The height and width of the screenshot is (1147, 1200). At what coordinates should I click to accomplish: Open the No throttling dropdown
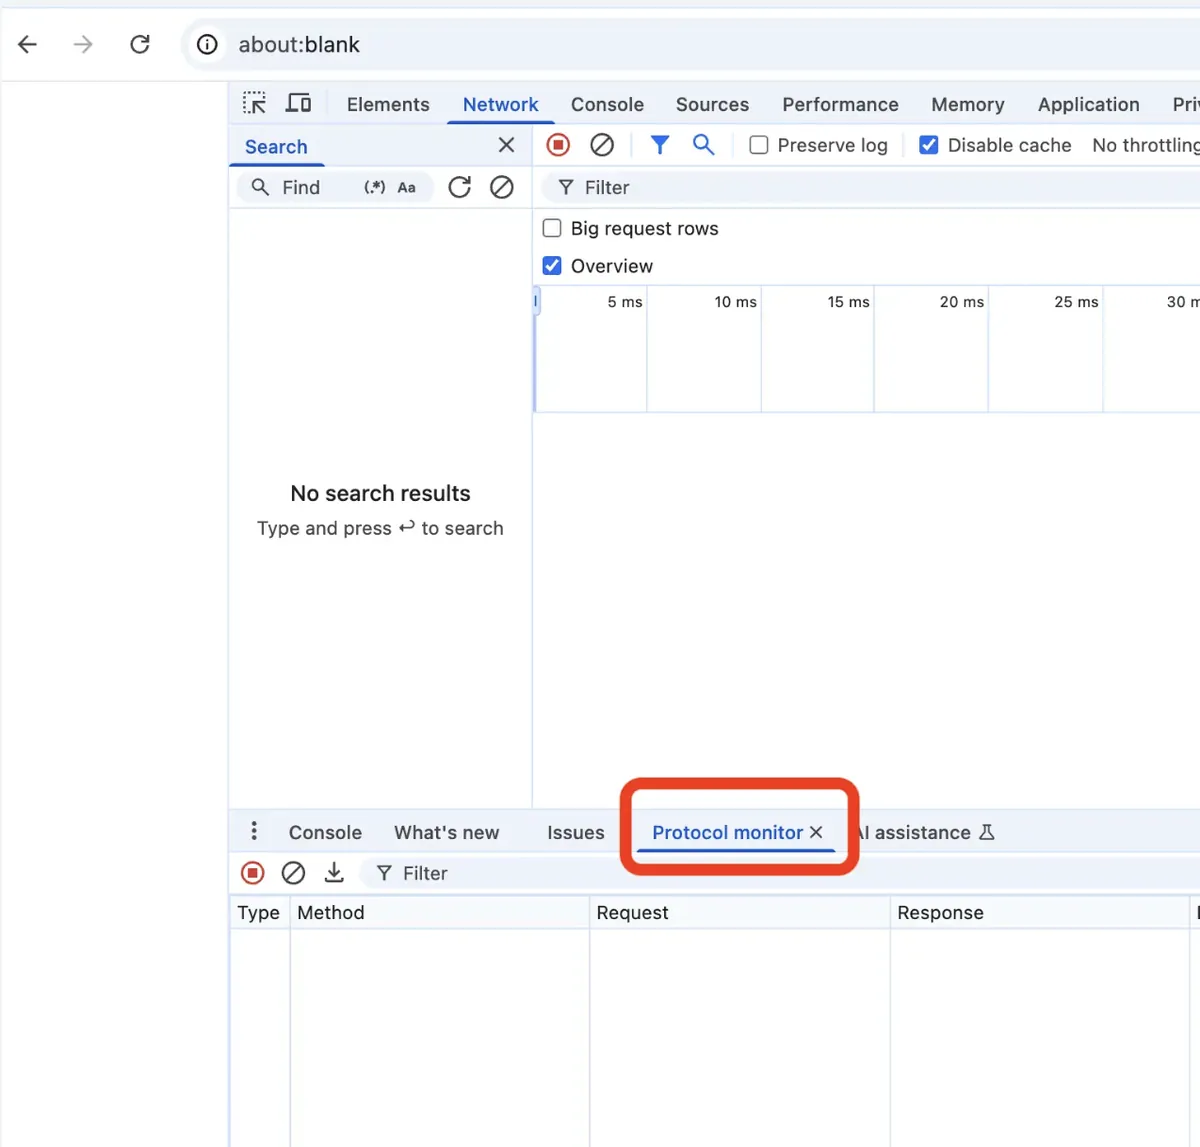click(x=1145, y=145)
